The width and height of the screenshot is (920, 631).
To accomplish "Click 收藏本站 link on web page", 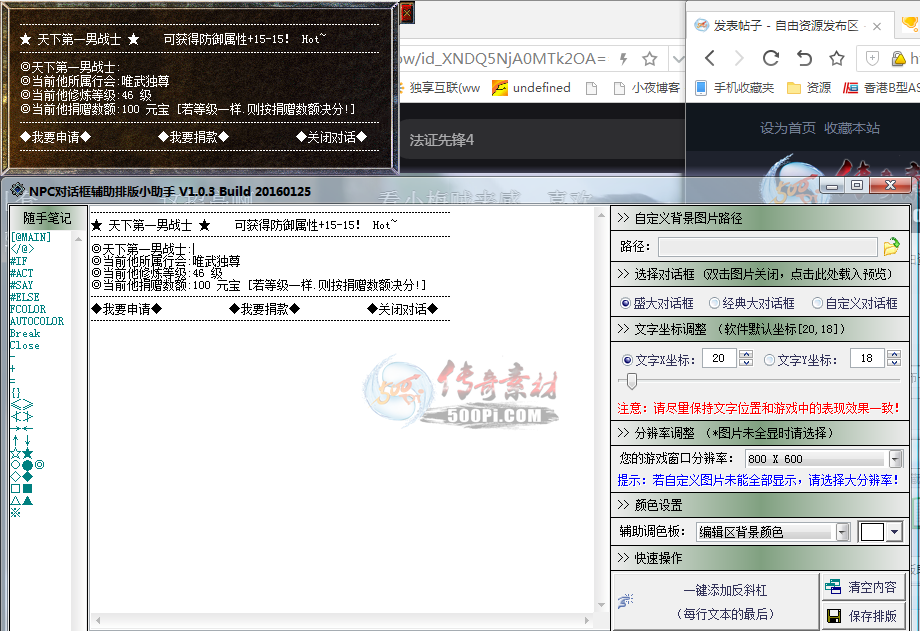I will coord(851,128).
